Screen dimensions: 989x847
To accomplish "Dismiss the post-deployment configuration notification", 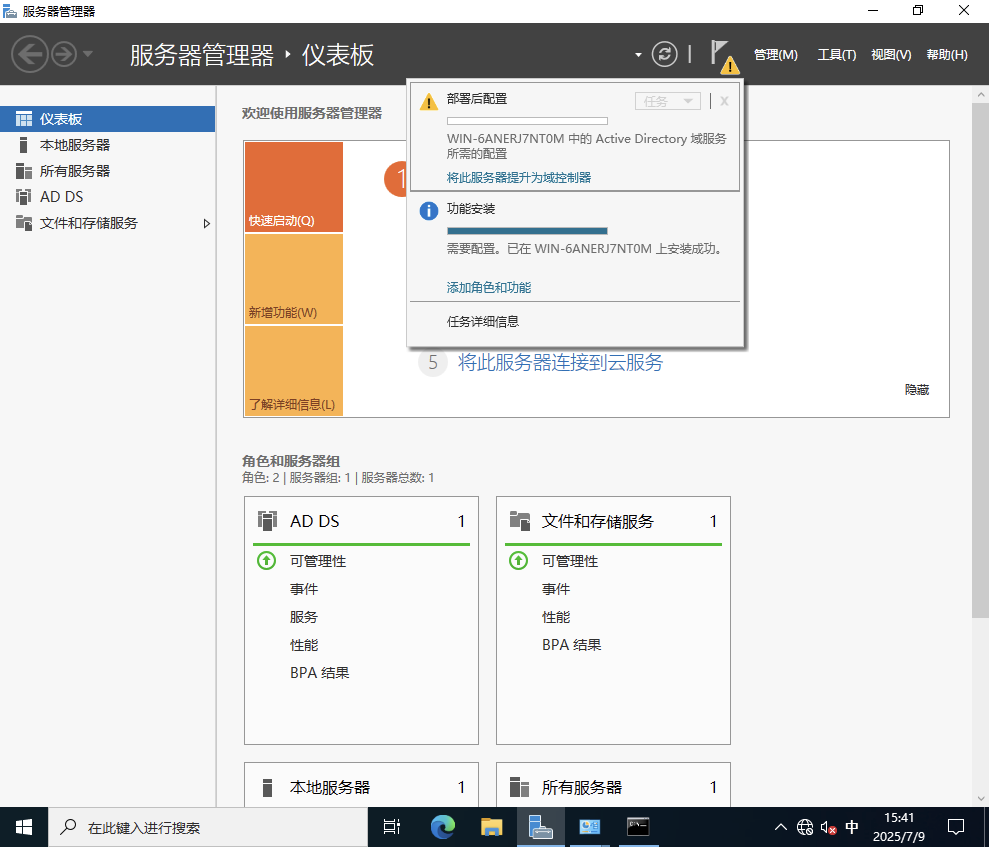I will point(724,101).
